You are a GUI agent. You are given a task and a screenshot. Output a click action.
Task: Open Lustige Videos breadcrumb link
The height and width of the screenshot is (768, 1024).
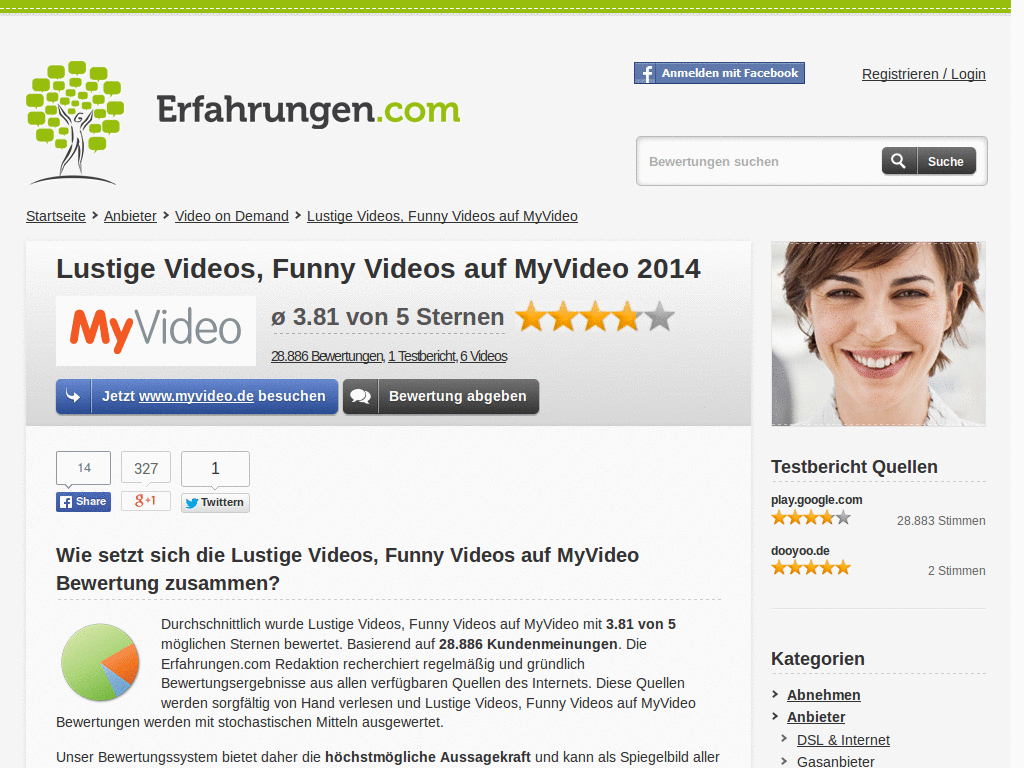tap(442, 216)
